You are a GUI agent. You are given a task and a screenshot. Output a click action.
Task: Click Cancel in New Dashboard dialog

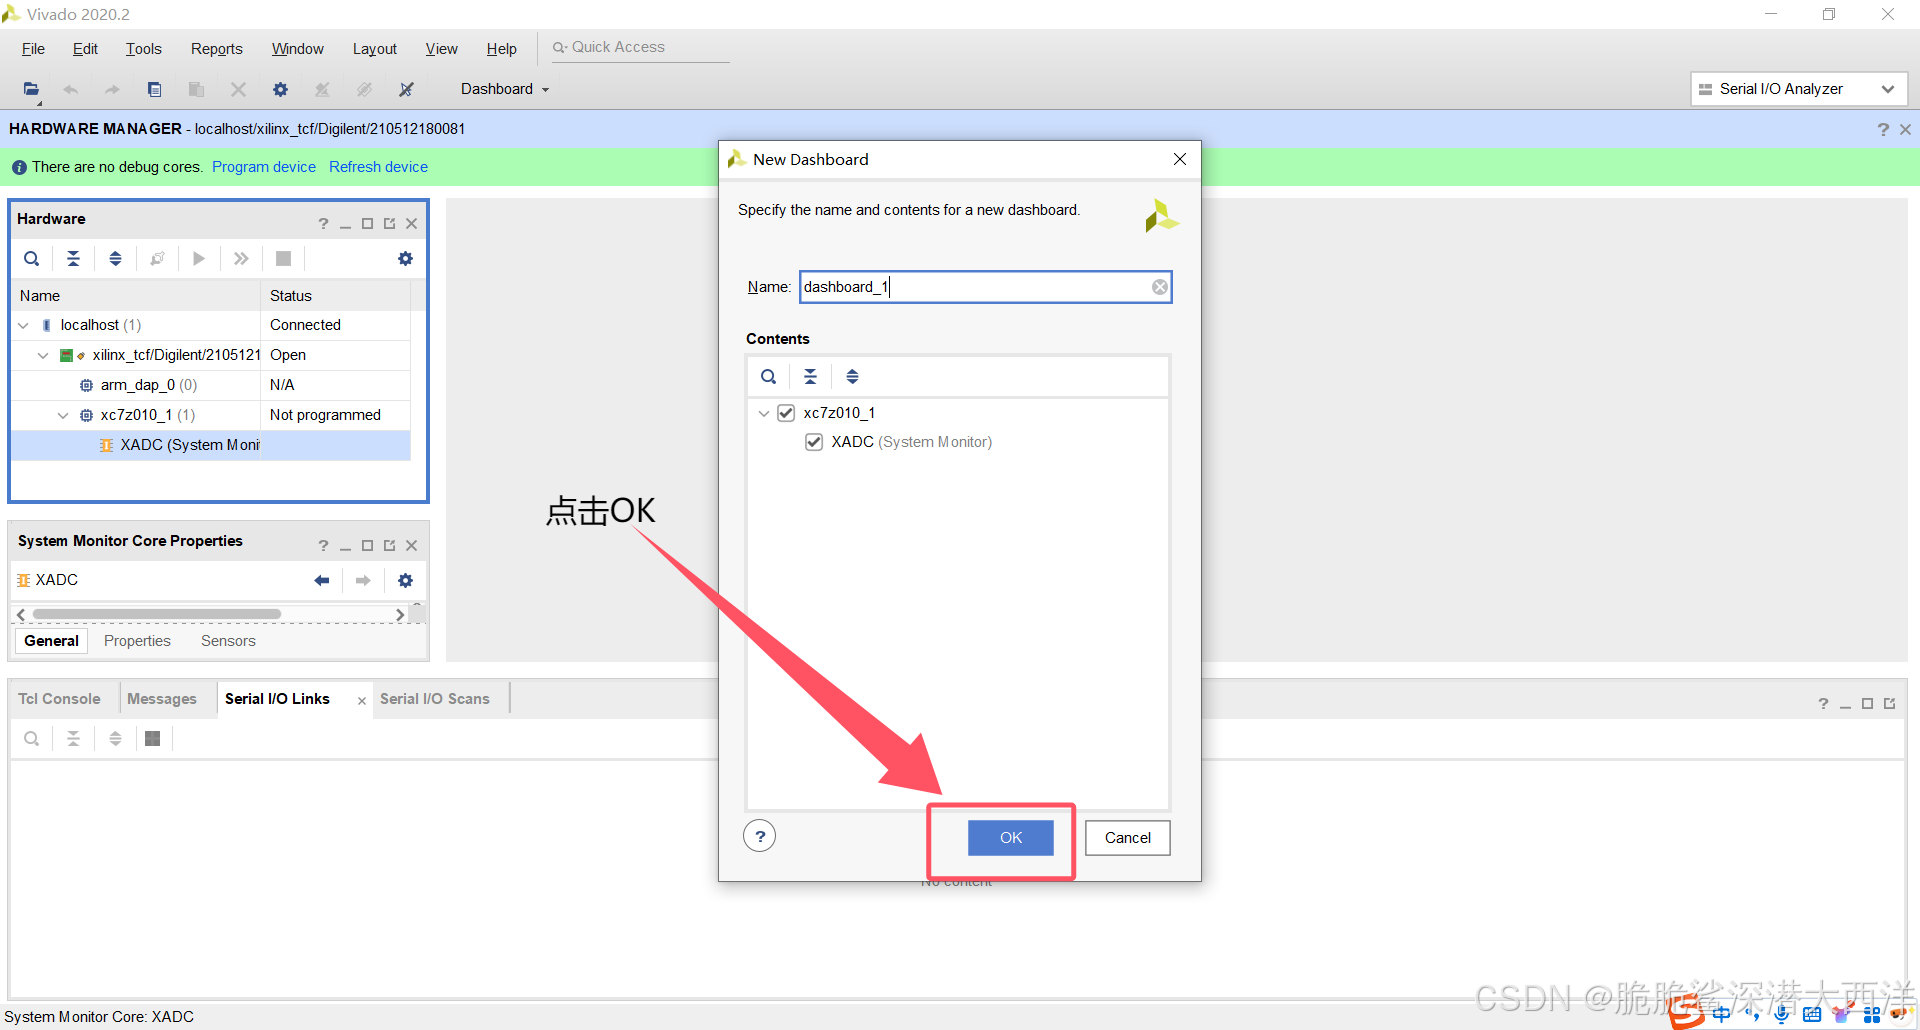pos(1127,838)
